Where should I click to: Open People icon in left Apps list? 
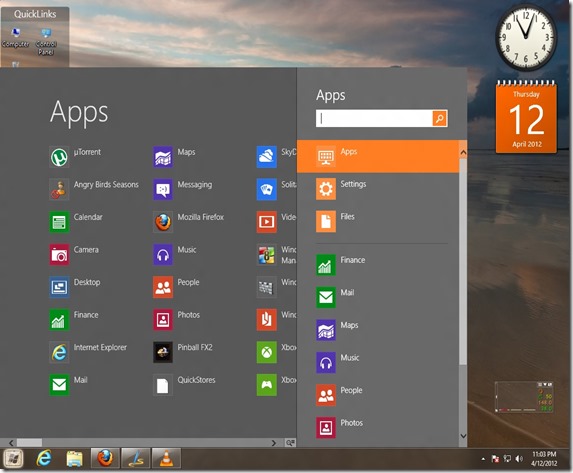[163, 287]
